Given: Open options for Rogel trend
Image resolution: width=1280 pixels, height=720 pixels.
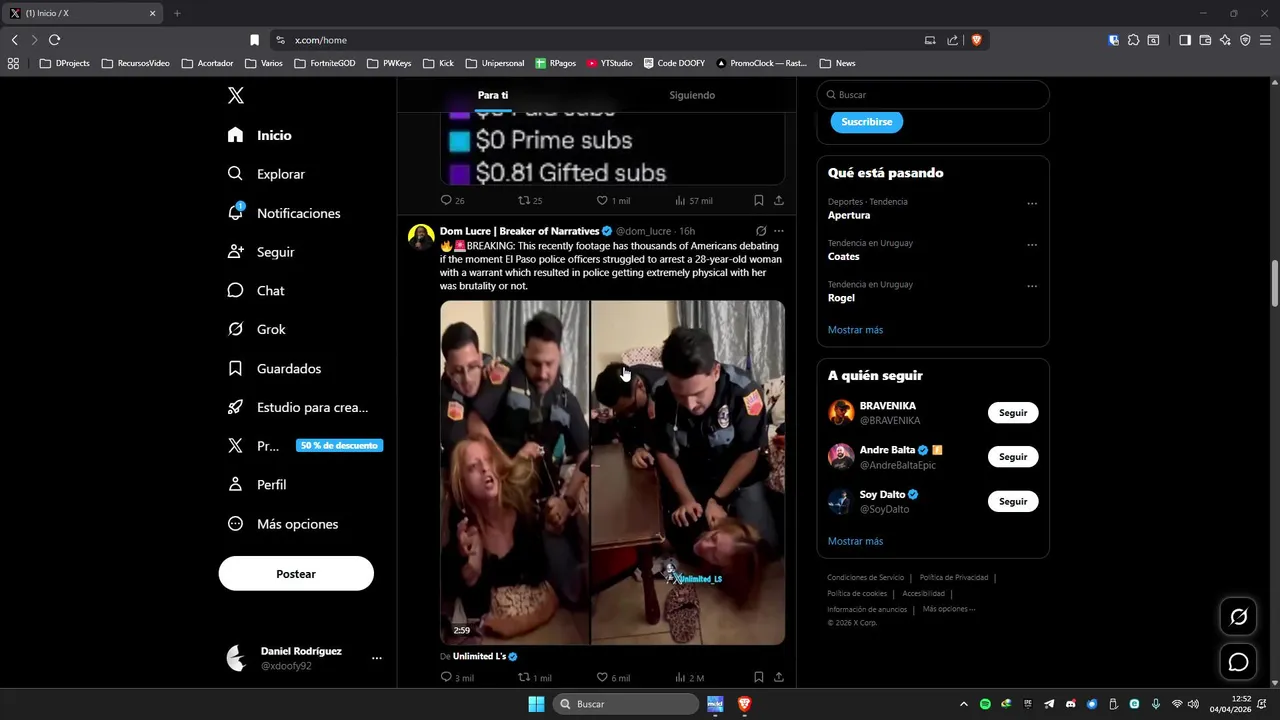Looking at the screenshot, I should tap(1032, 286).
